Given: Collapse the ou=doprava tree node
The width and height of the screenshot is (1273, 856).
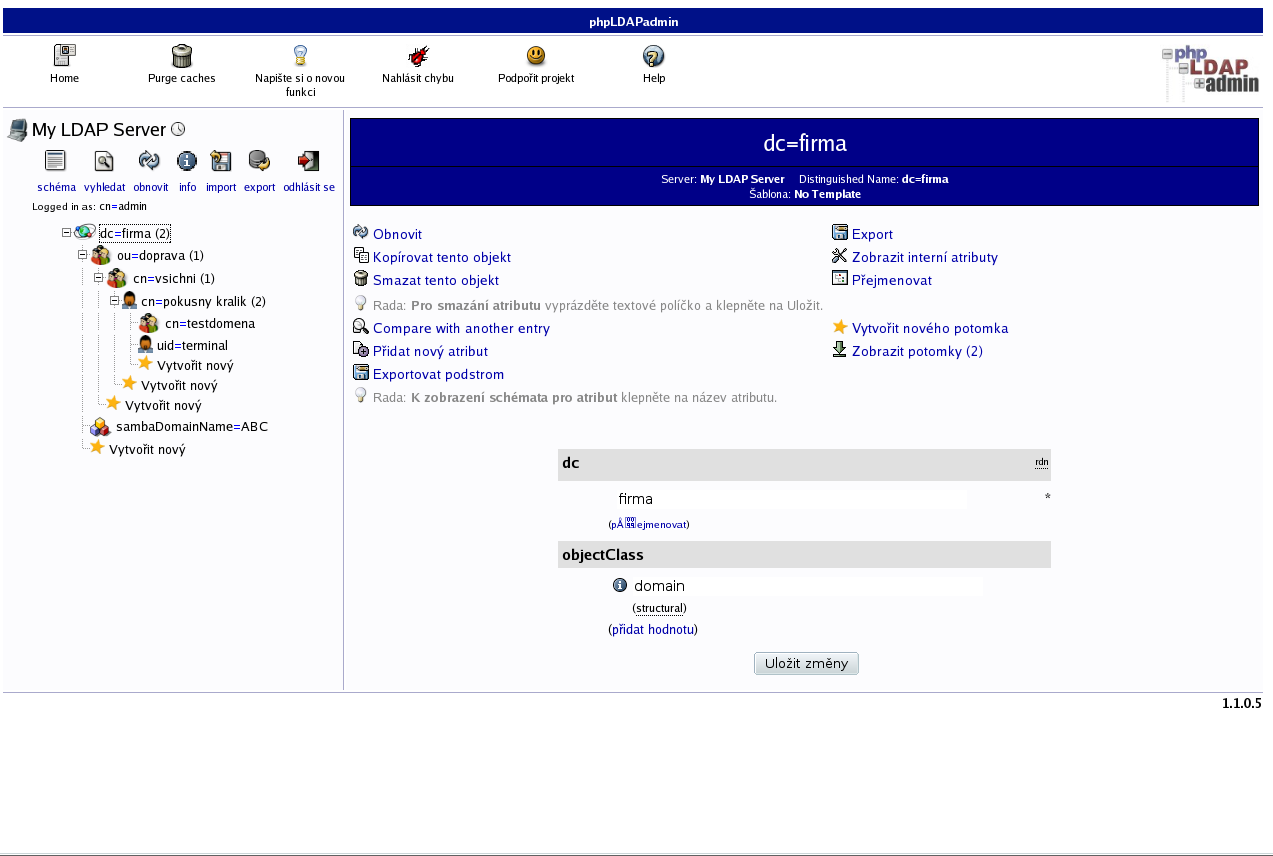Looking at the screenshot, I should pos(83,254).
